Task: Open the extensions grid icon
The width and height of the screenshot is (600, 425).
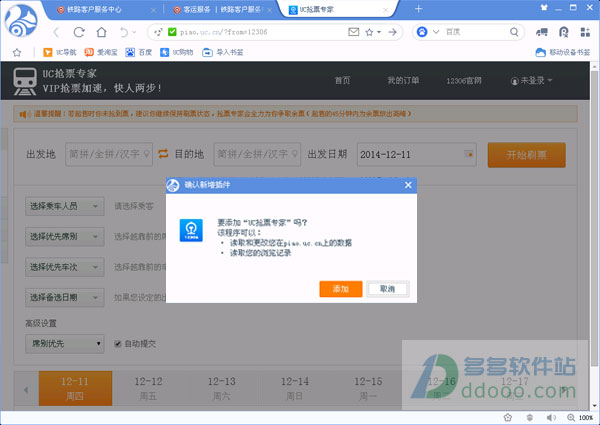Action: [585, 33]
